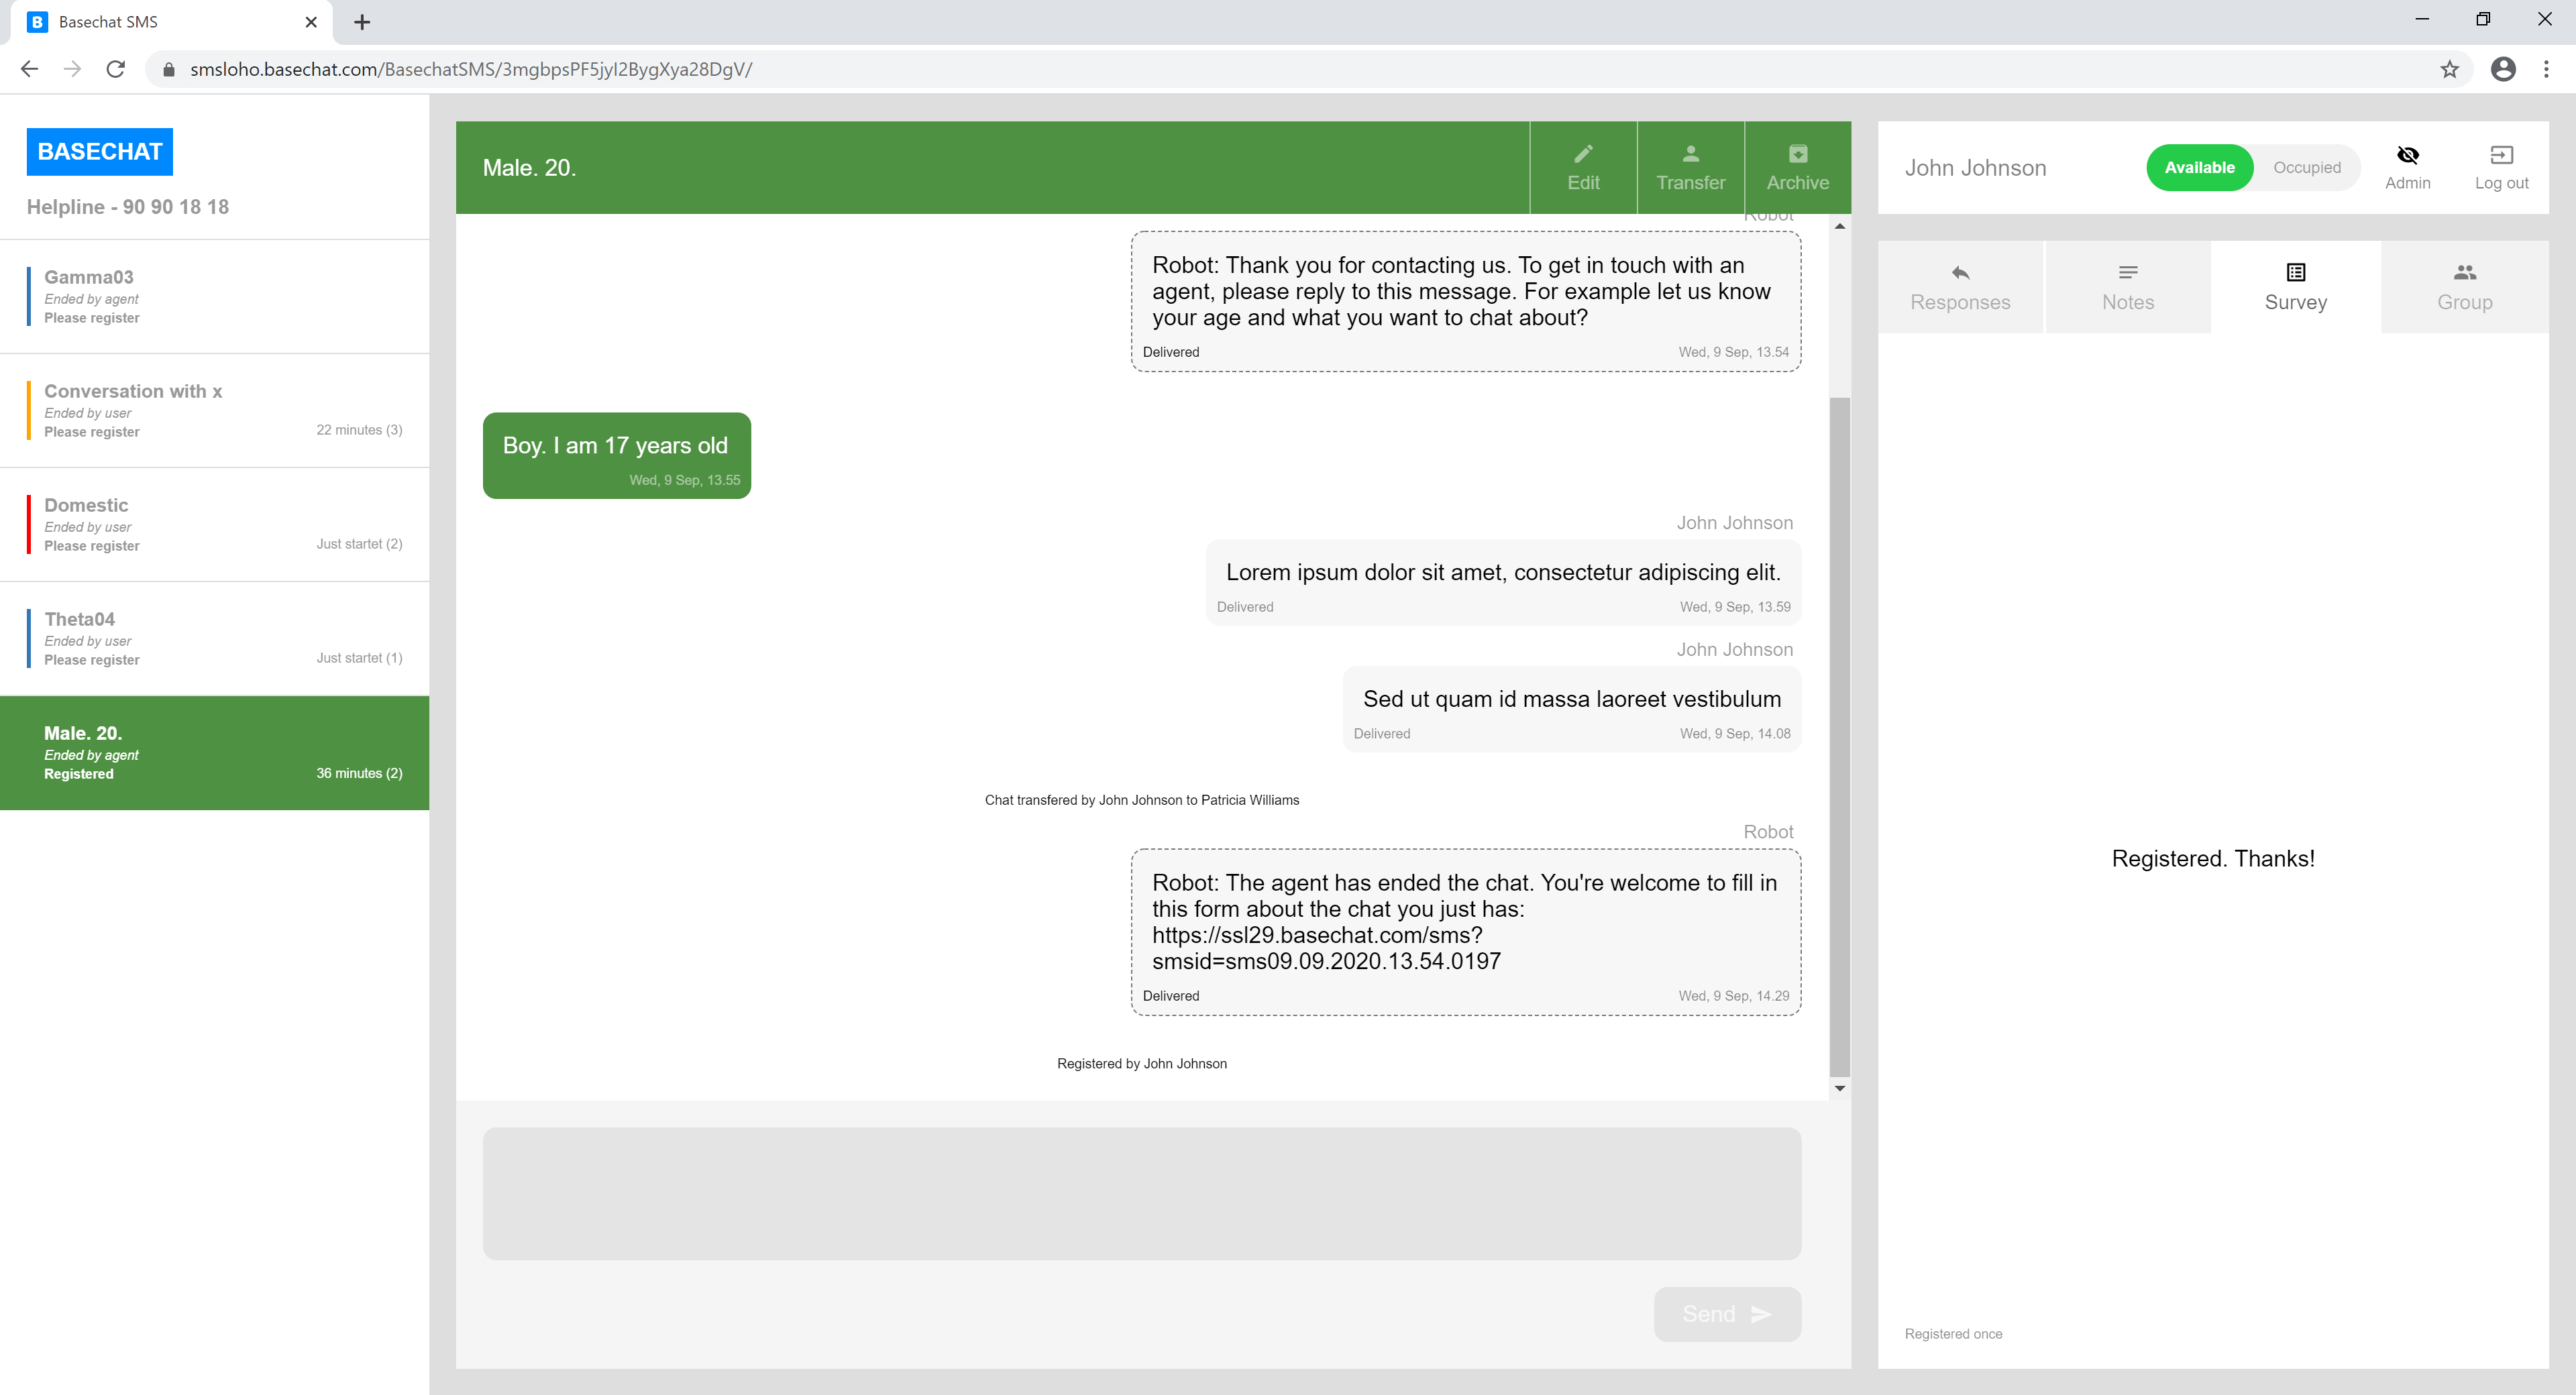
Task: Open the Transfer chat icon
Action: 1690,165
